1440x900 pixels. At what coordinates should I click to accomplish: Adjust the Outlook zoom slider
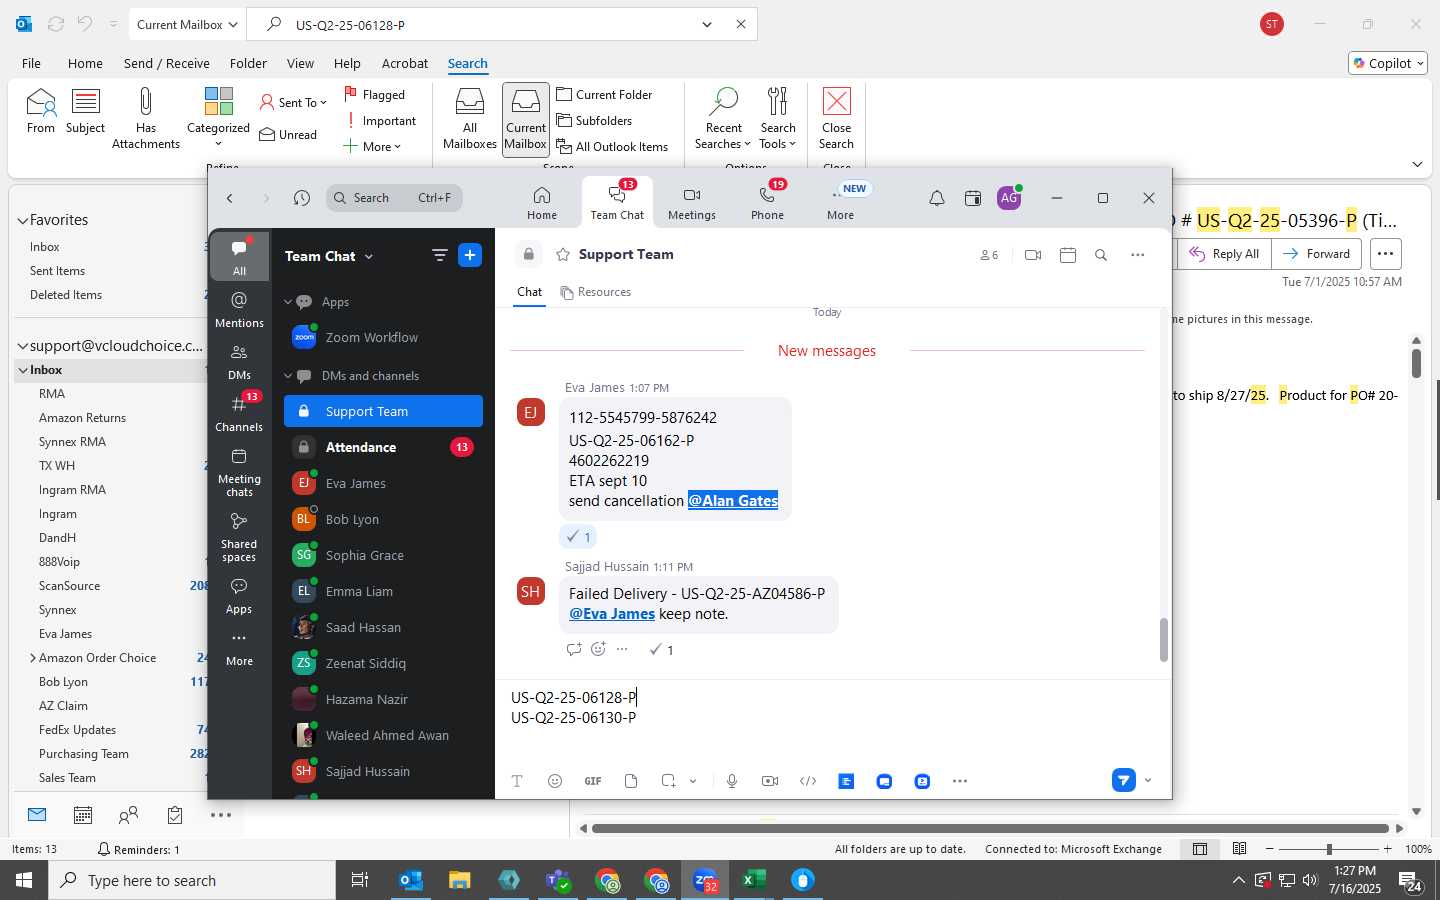[x=1329, y=849]
